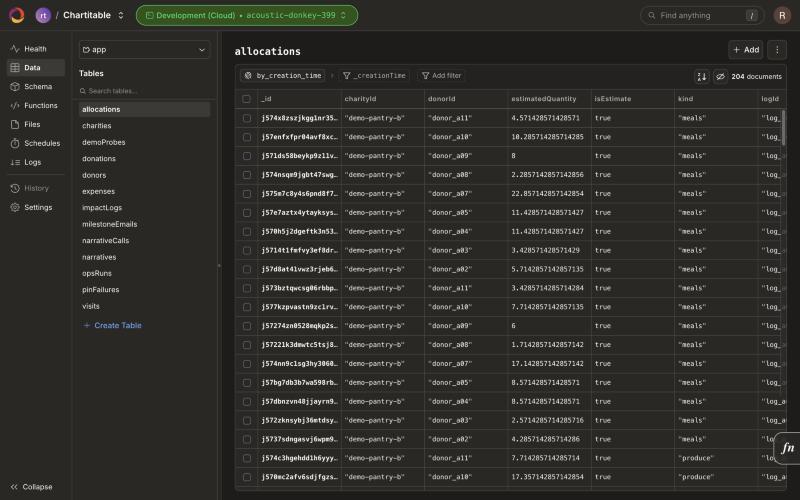Select the pinFailures table
Viewport: 800px width, 500px height.
[144, 289]
